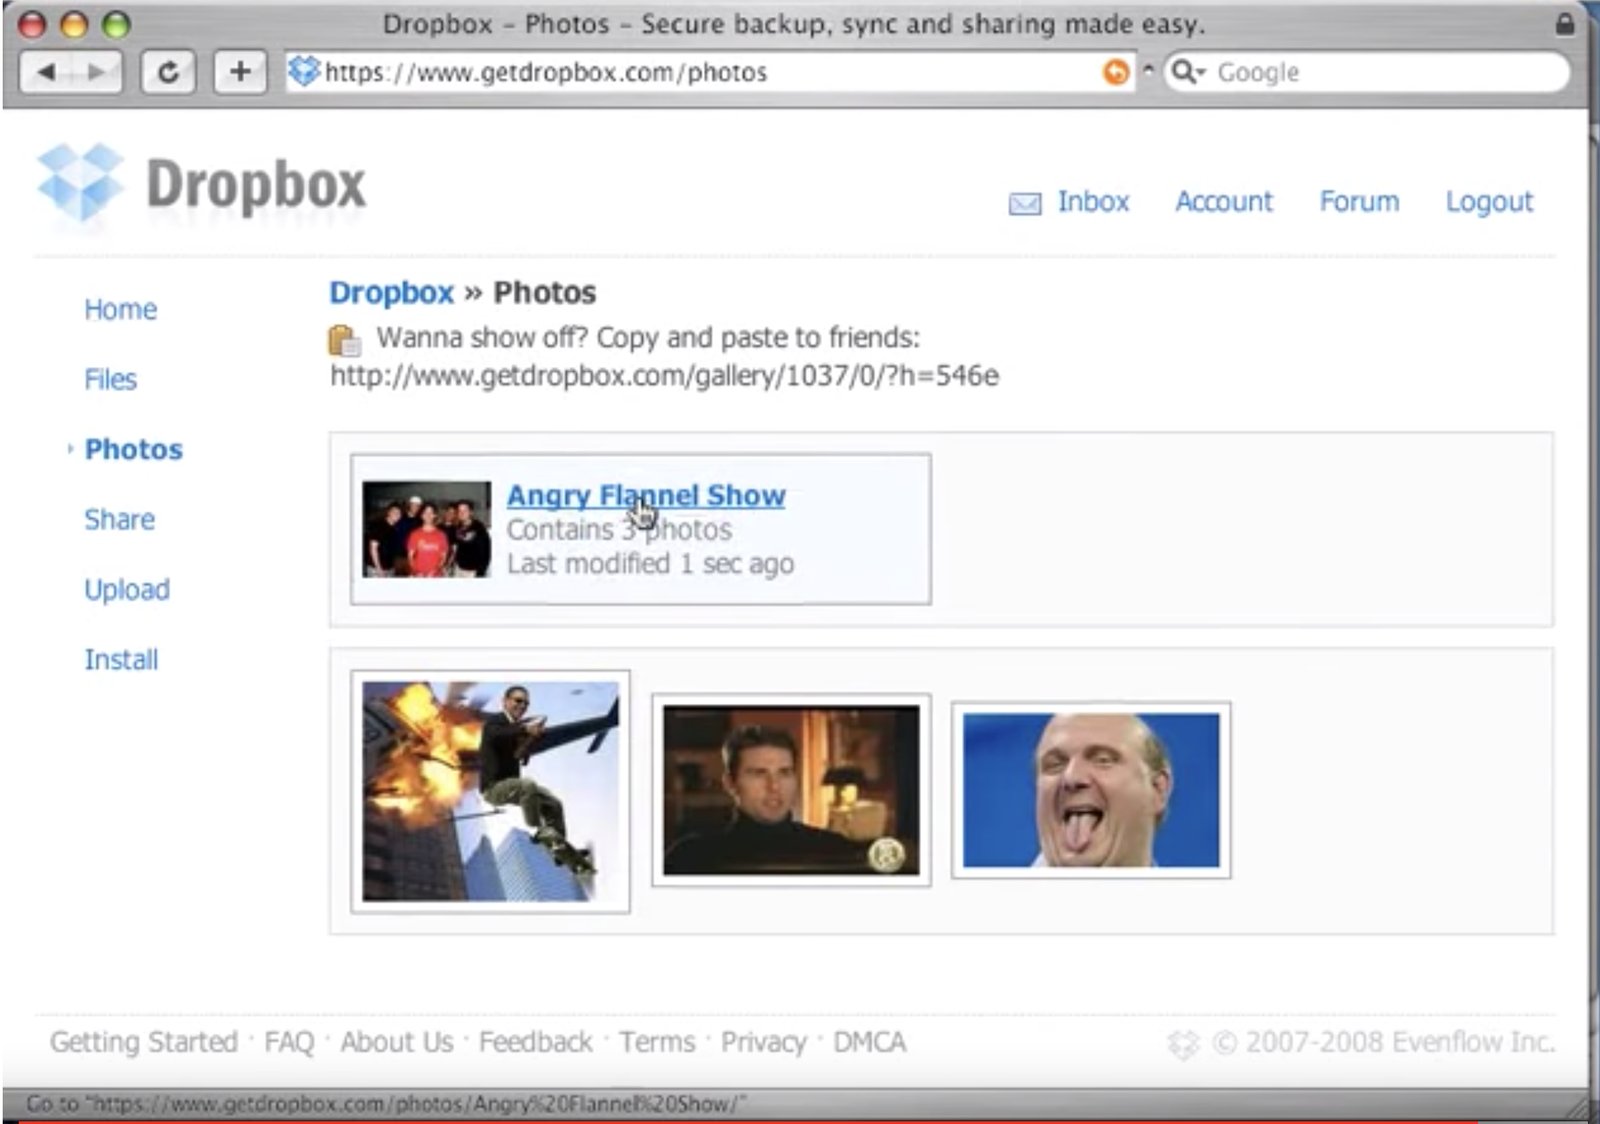This screenshot has height=1124, width=1600.
Task: Open the Feedback footer link
Action: pos(535,1042)
